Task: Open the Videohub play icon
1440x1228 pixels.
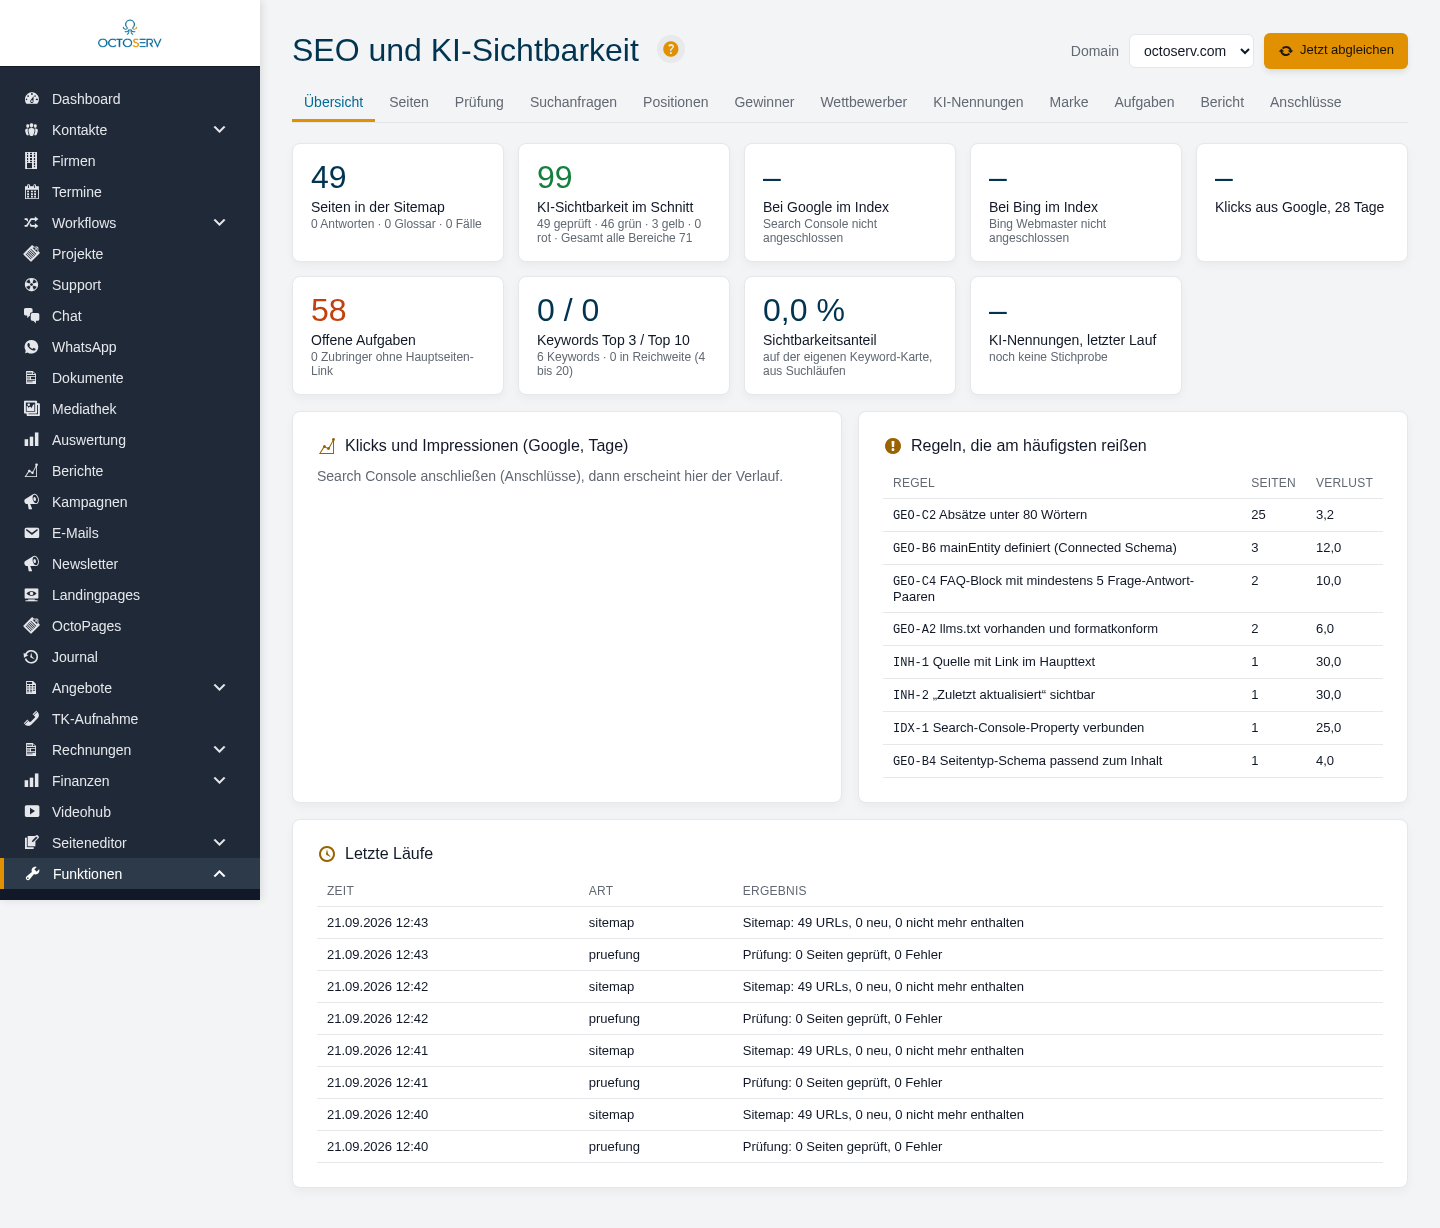Action: pos(32,812)
